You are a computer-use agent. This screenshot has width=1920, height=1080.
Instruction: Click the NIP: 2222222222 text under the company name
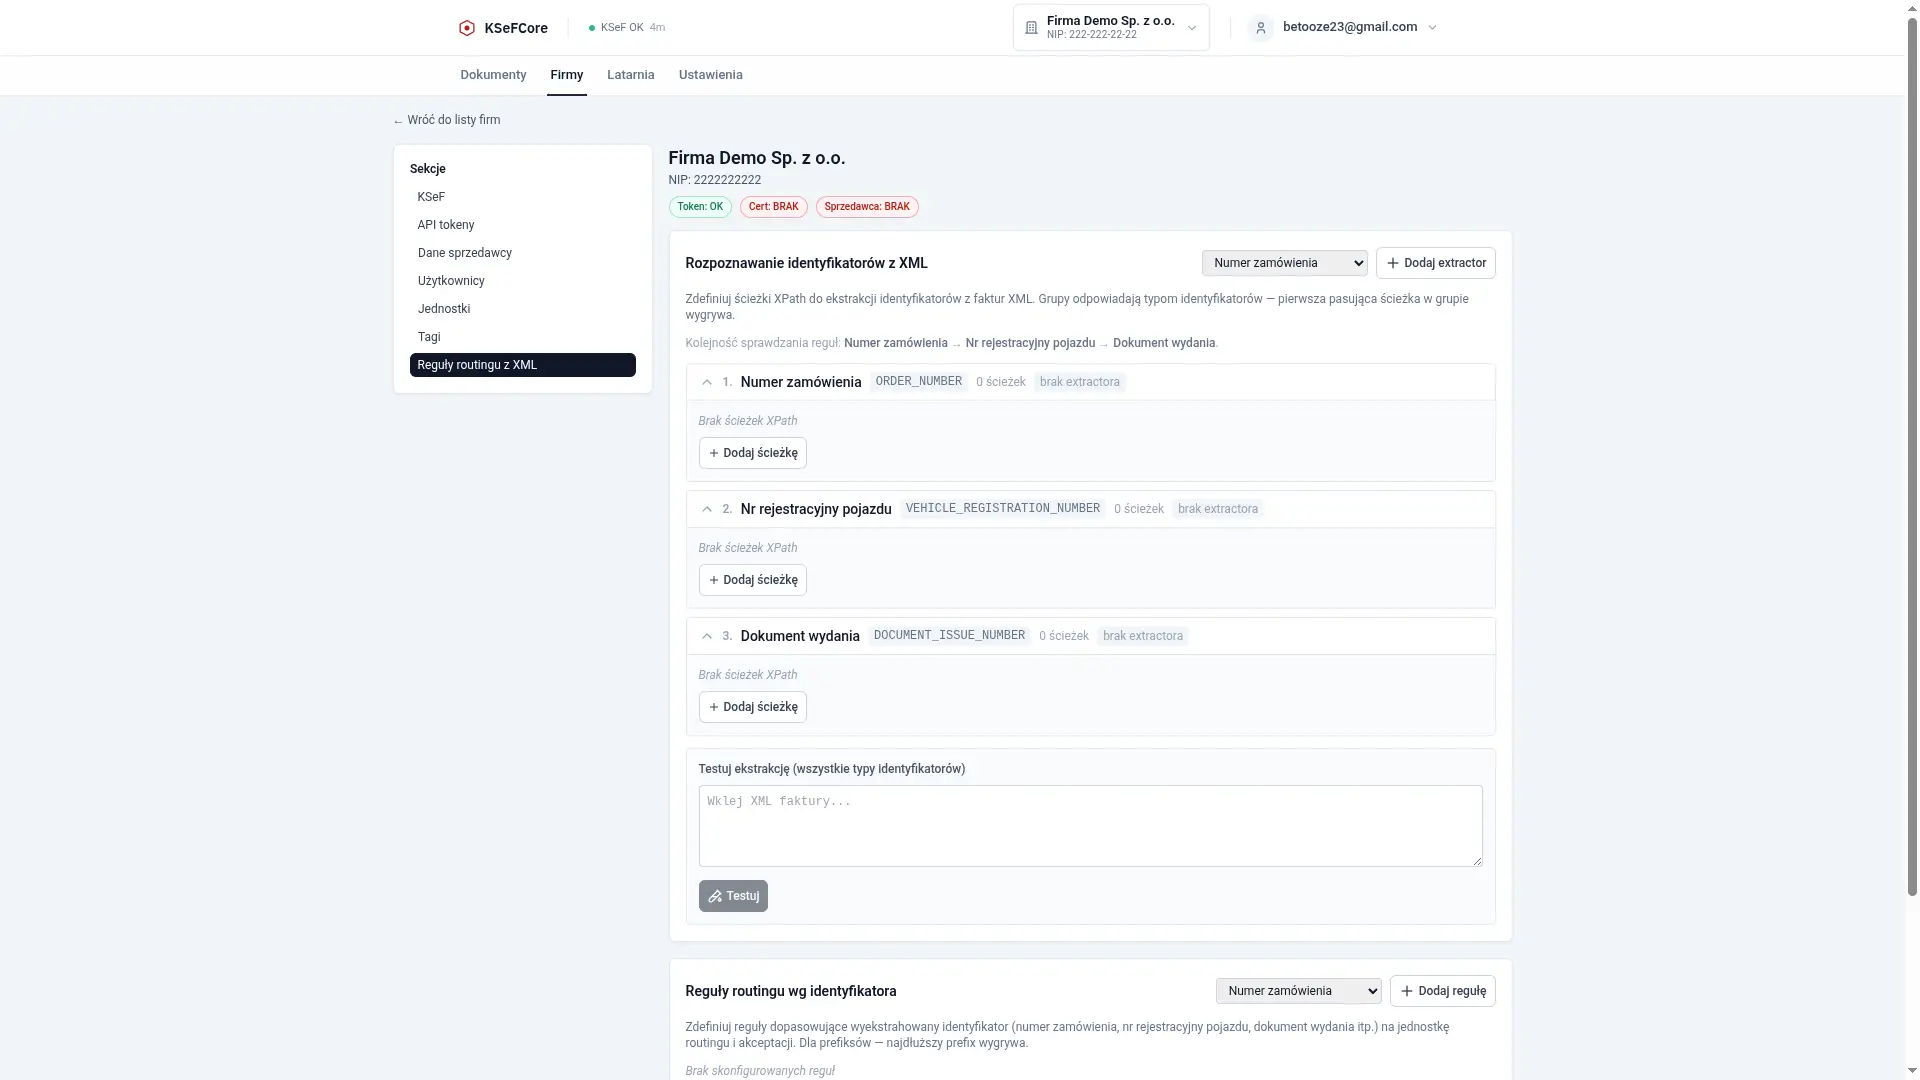pos(715,180)
